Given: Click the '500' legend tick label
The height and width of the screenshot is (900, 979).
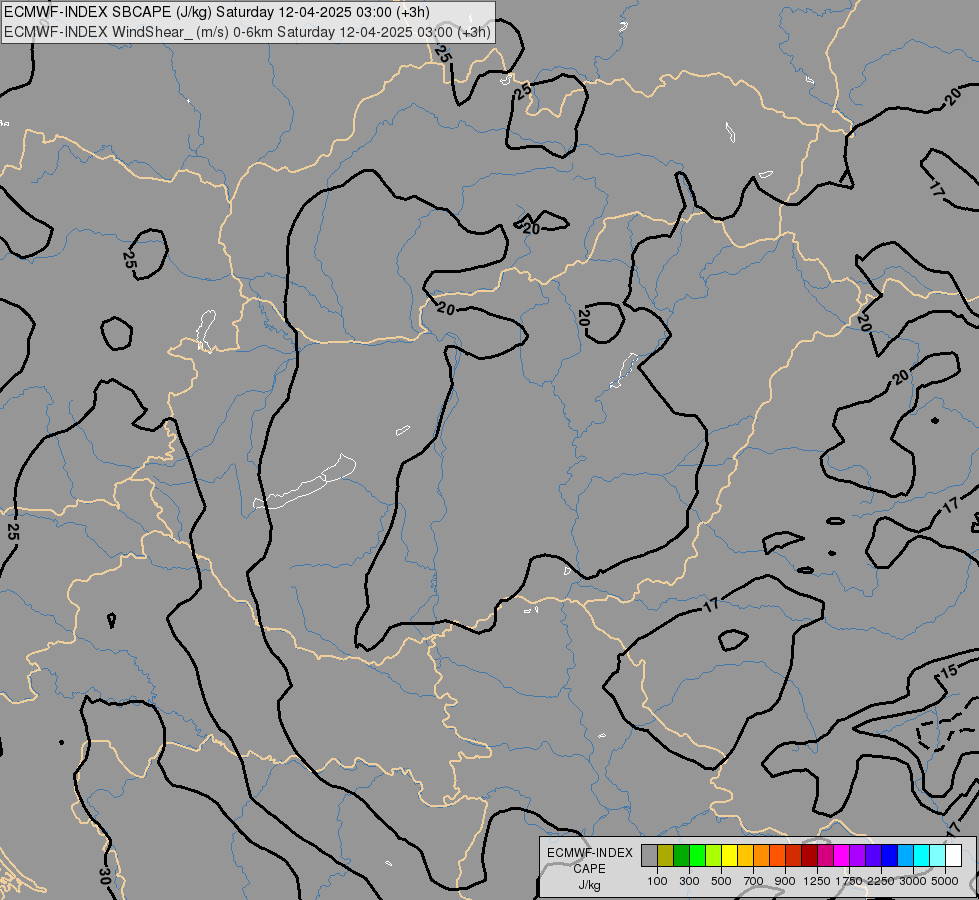Looking at the screenshot, I should pyautogui.click(x=721, y=881).
